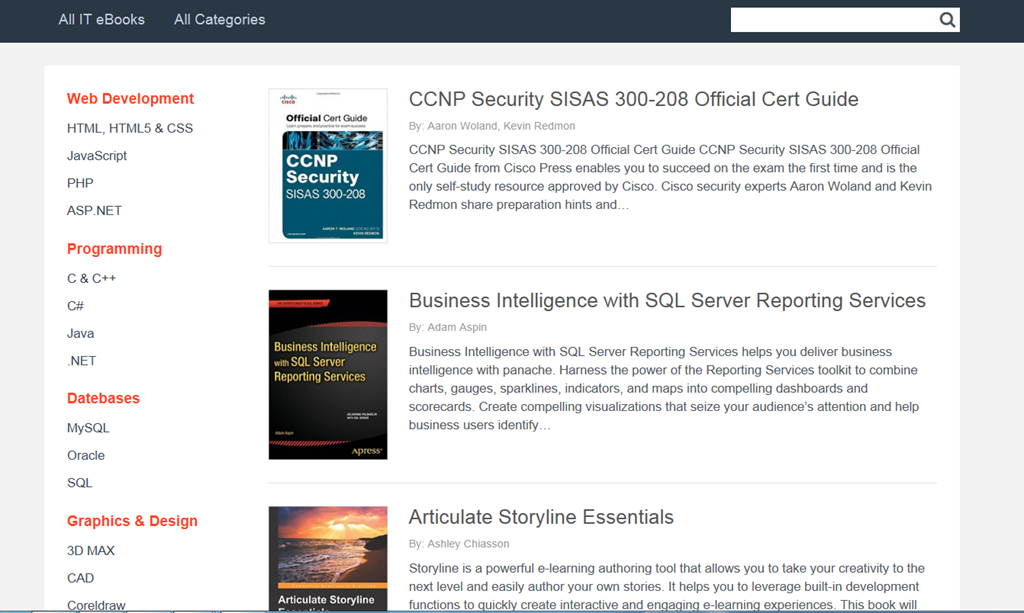Open the CCNP Security book cover thumbnail
The width and height of the screenshot is (1024, 613).
click(328, 166)
